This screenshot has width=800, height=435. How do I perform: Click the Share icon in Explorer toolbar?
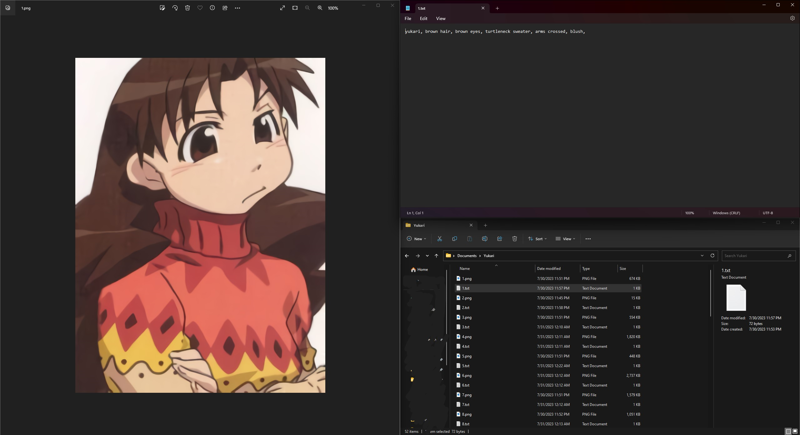tap(499, 239)
